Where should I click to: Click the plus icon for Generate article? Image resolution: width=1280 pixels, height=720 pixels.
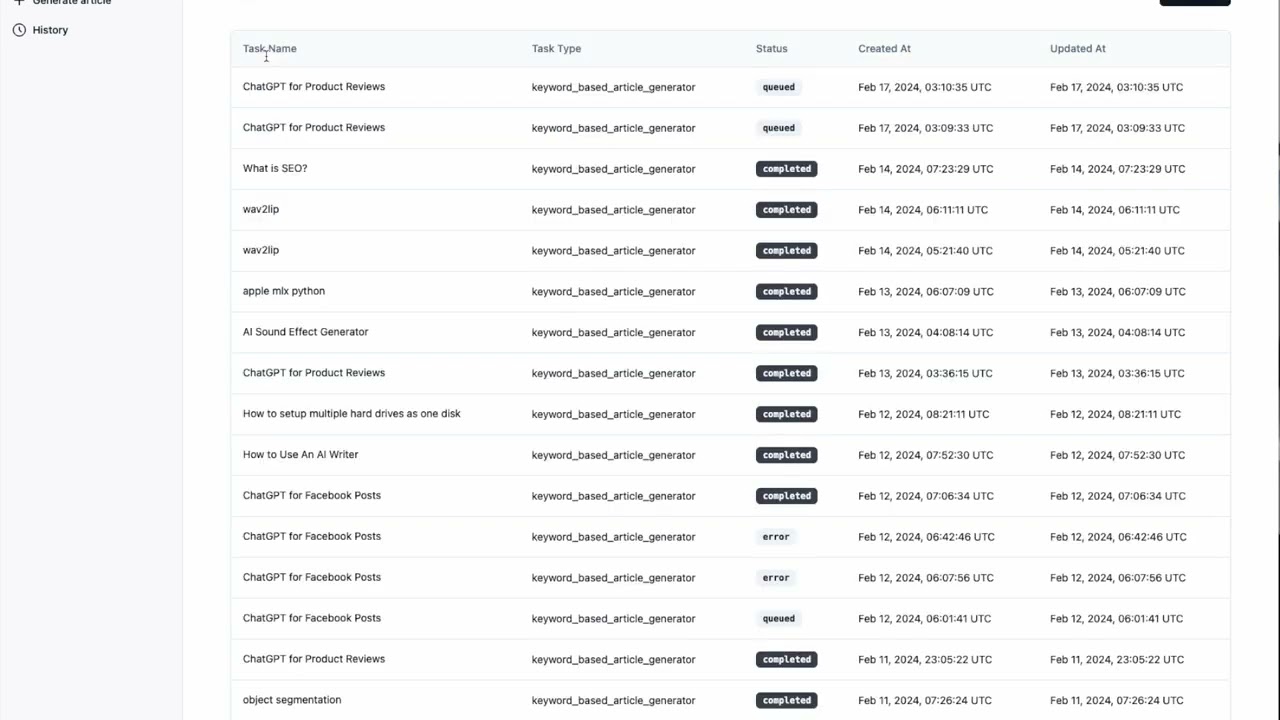pyautogui.click(x=19, y=2)
